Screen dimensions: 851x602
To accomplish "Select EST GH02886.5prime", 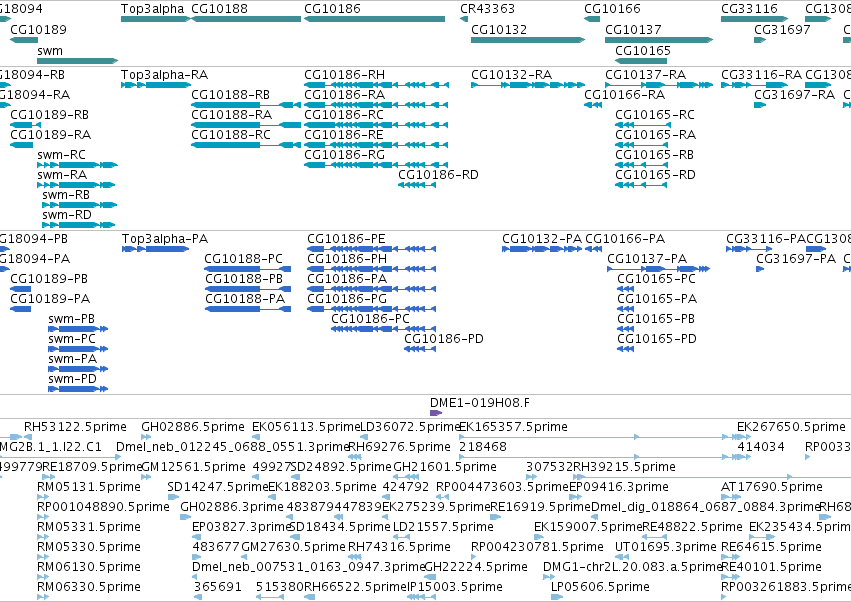I will pyautogui.click(x=147, y=437).
